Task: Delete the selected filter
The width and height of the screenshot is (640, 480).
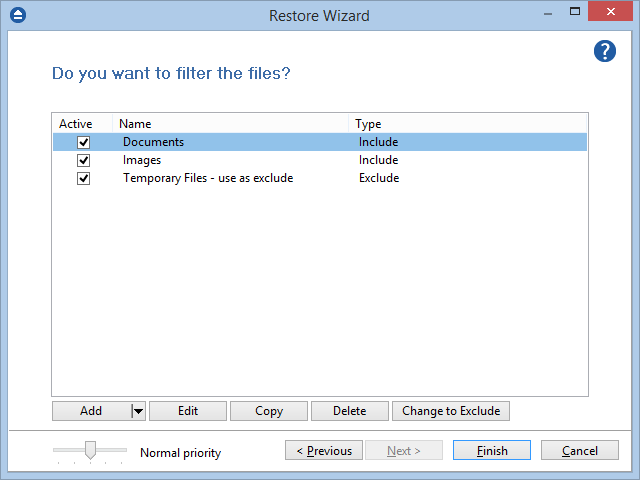Action: point(349,411)
